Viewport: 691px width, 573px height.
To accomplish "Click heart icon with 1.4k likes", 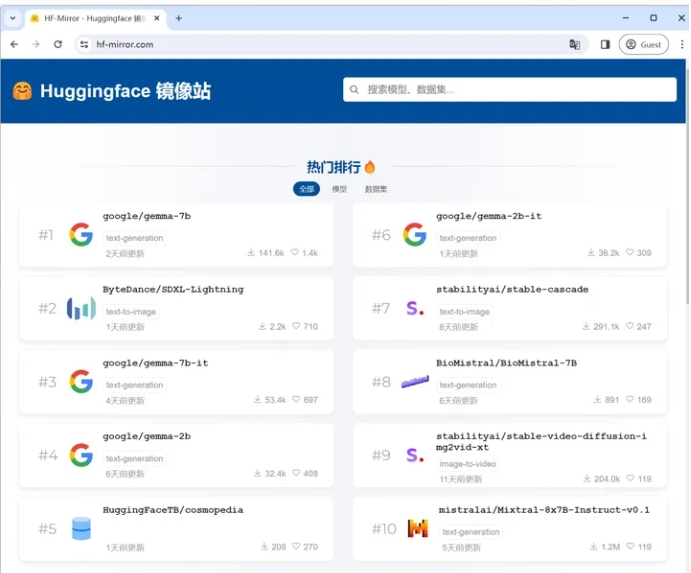I will 294,253.
